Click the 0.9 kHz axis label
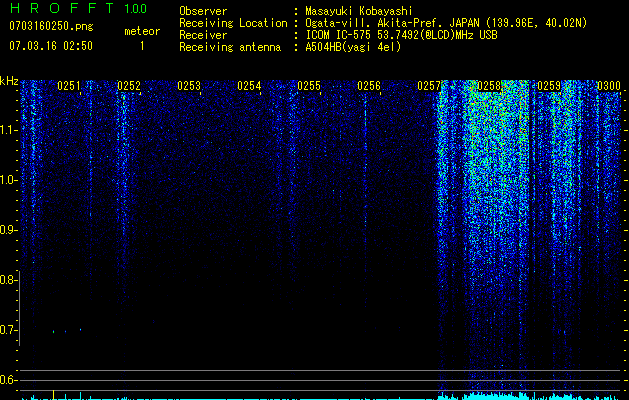Image resolution: width=629 pixels, height=400 pixels. coord(9,230)
